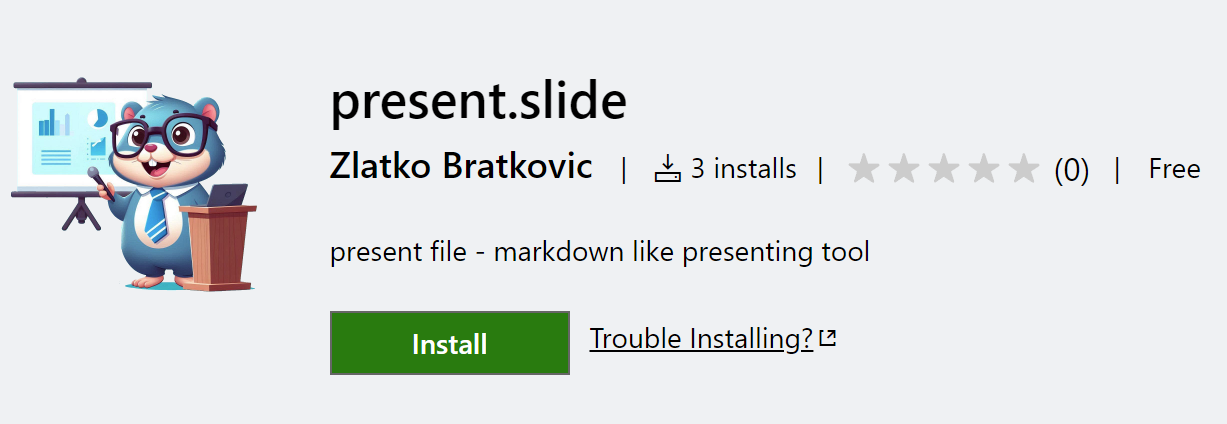1227x424 pixels.
Task: Open the (0) review count
Action: (1071, 170)
